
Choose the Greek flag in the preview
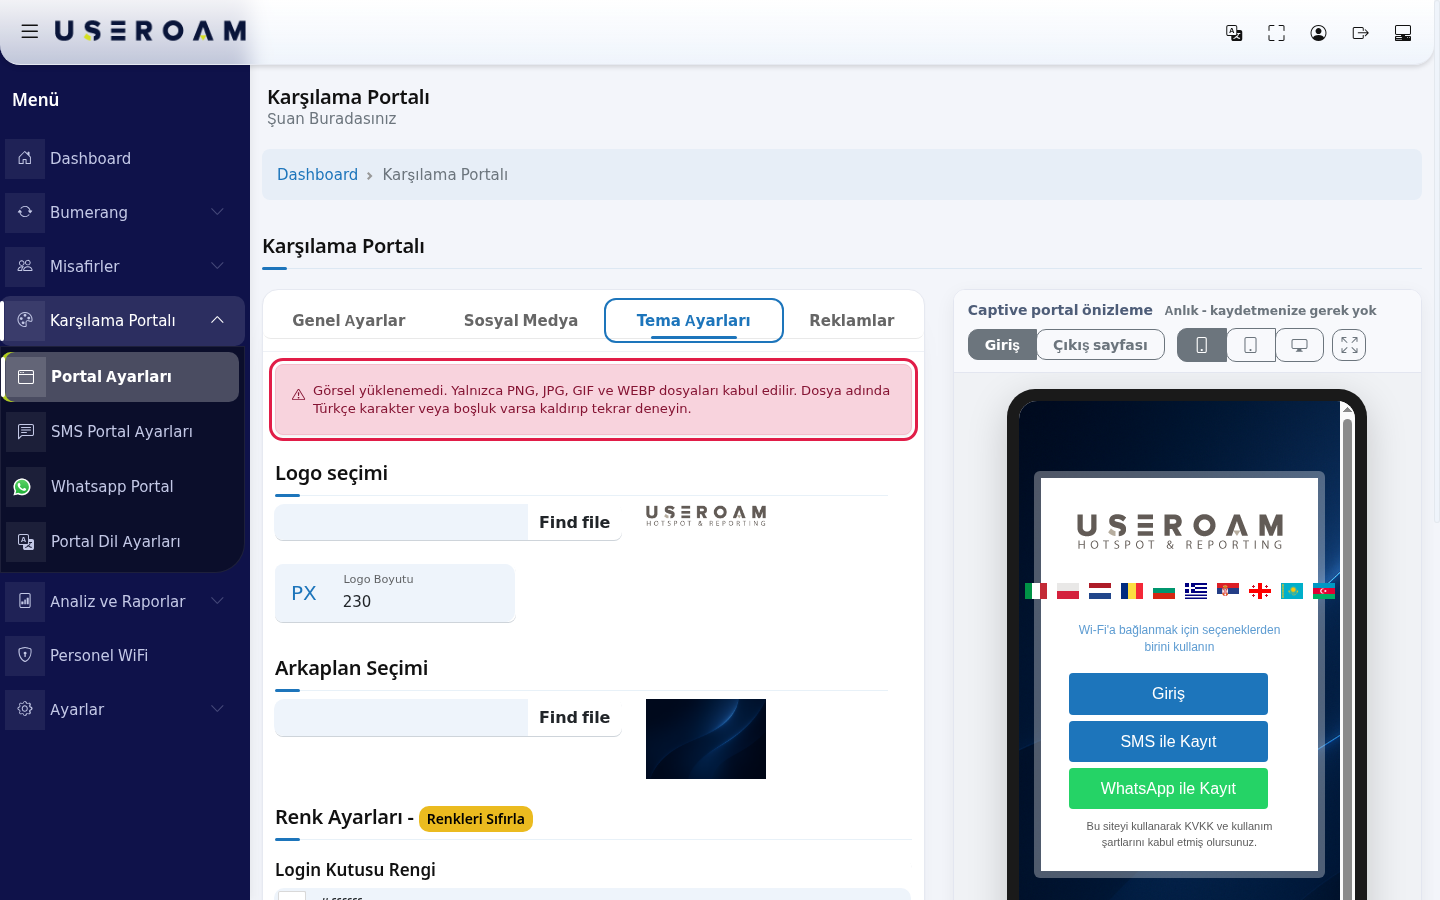tap(1196, 591)
